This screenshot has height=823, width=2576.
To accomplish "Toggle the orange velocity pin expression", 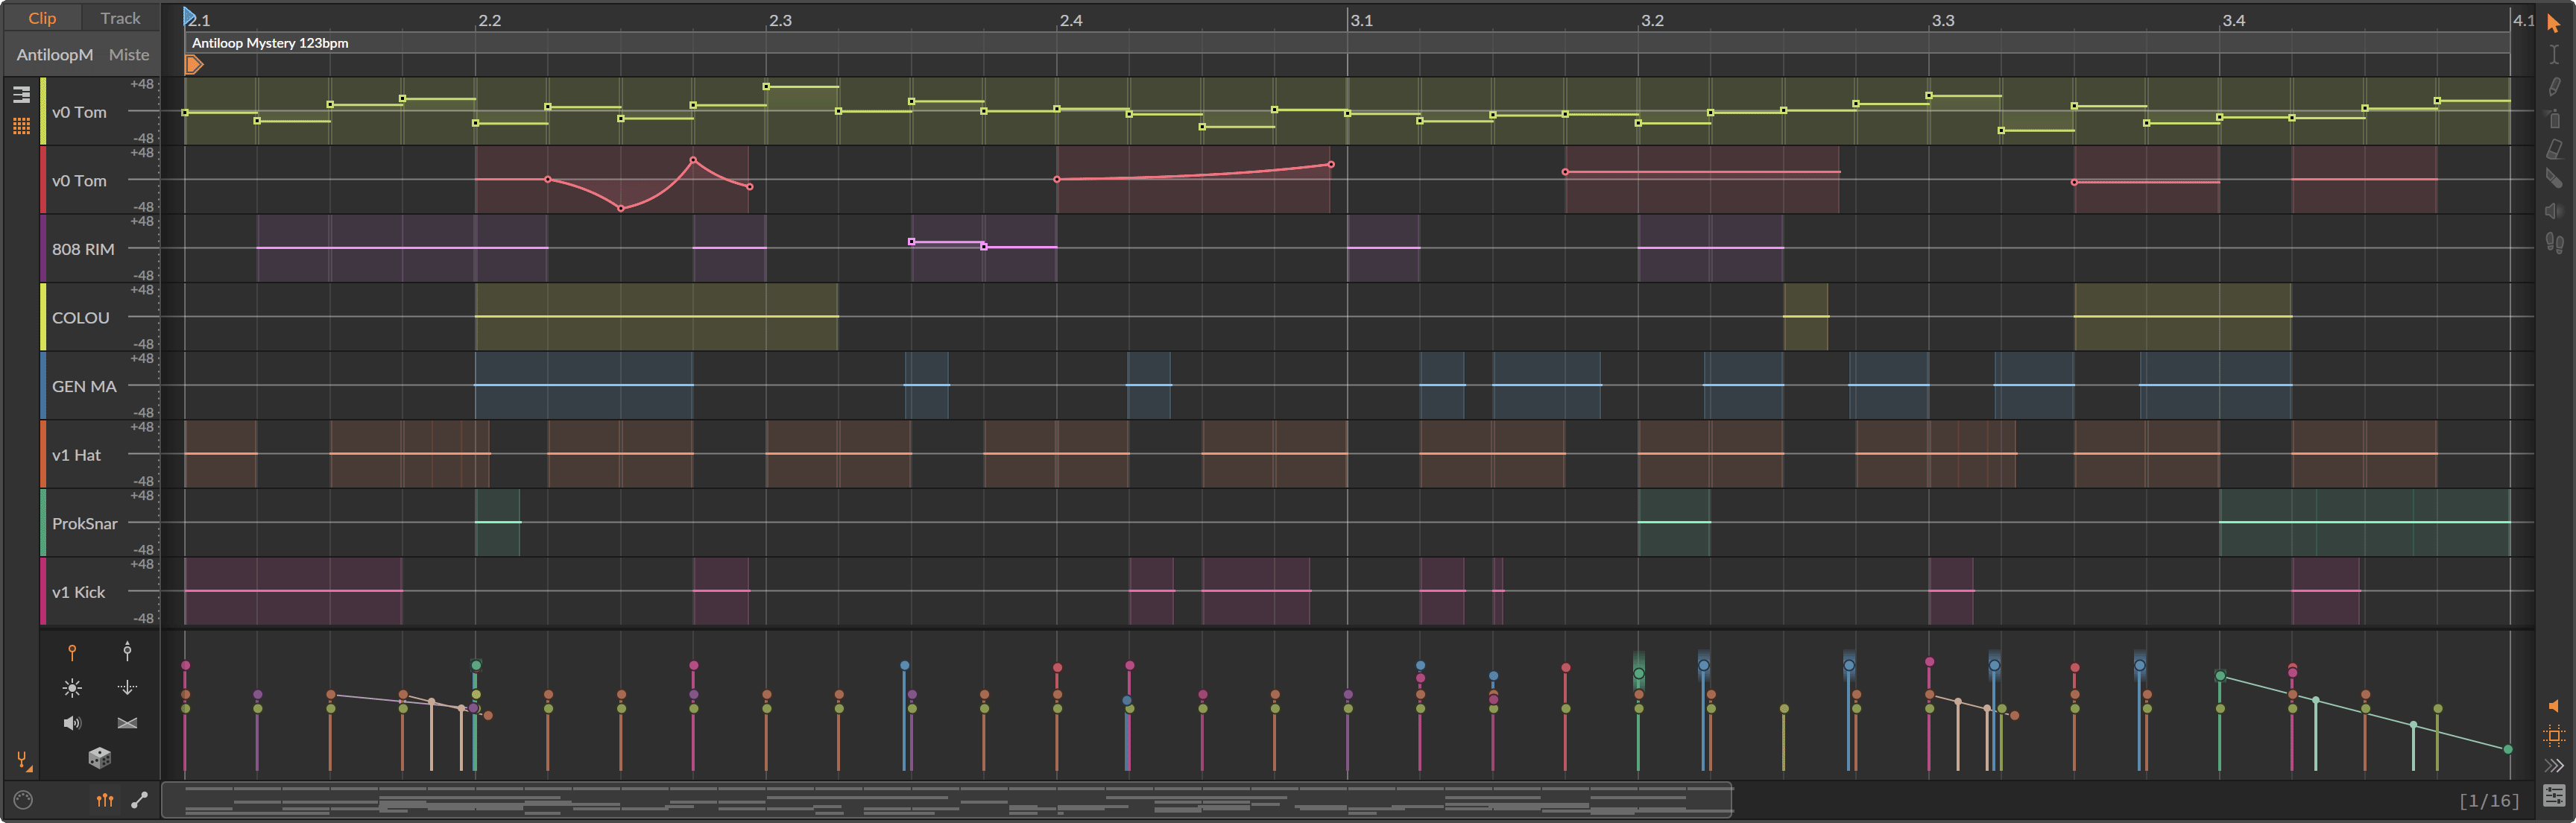I will [x=72, y=651].
